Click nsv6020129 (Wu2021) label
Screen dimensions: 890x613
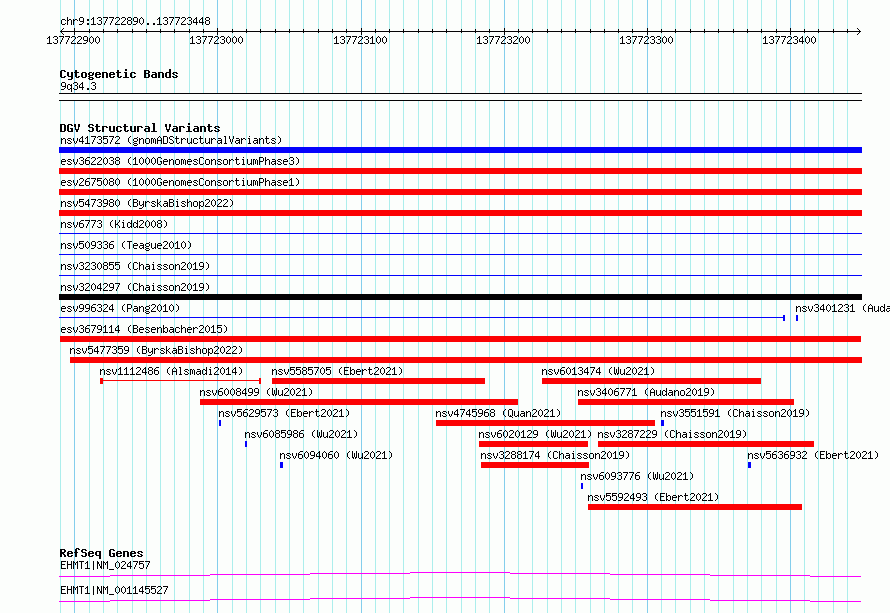(x=535, y=434)
